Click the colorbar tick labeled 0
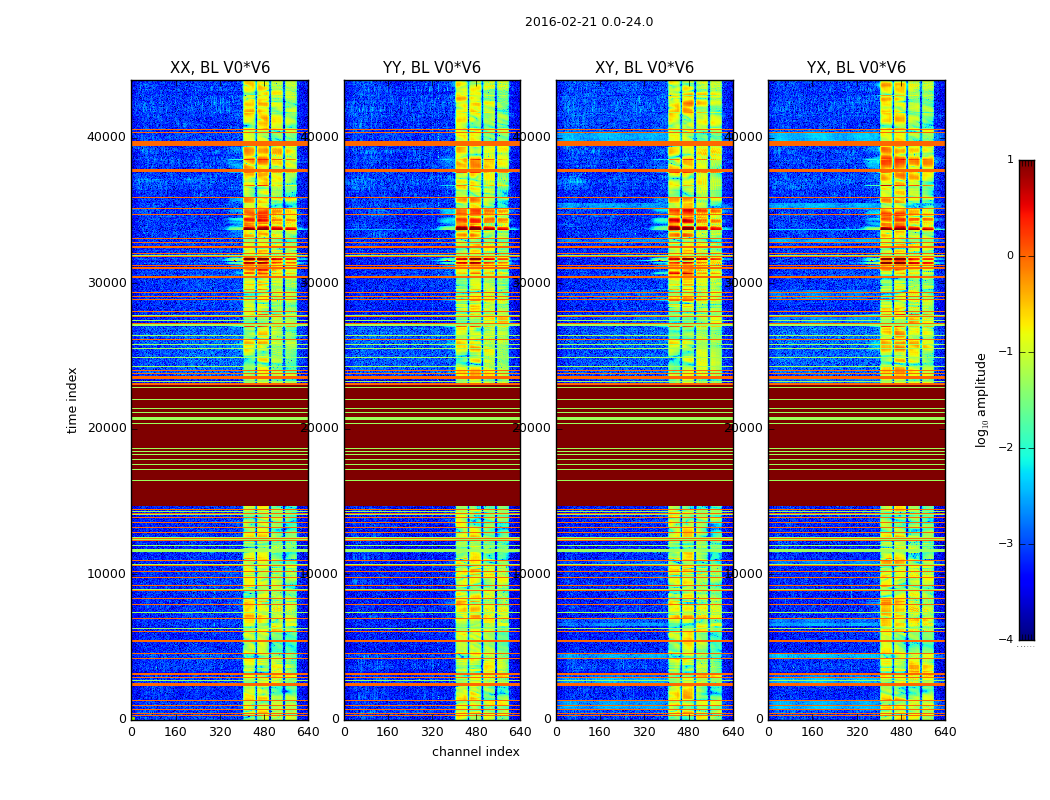This screenshot has height=800, width=1050. point(1010,256)
